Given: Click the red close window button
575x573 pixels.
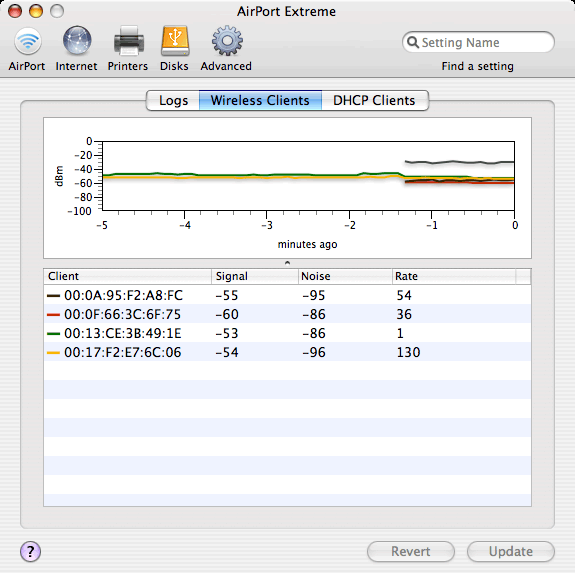Looking at the screenshot, I should click(x=15, y=11).
